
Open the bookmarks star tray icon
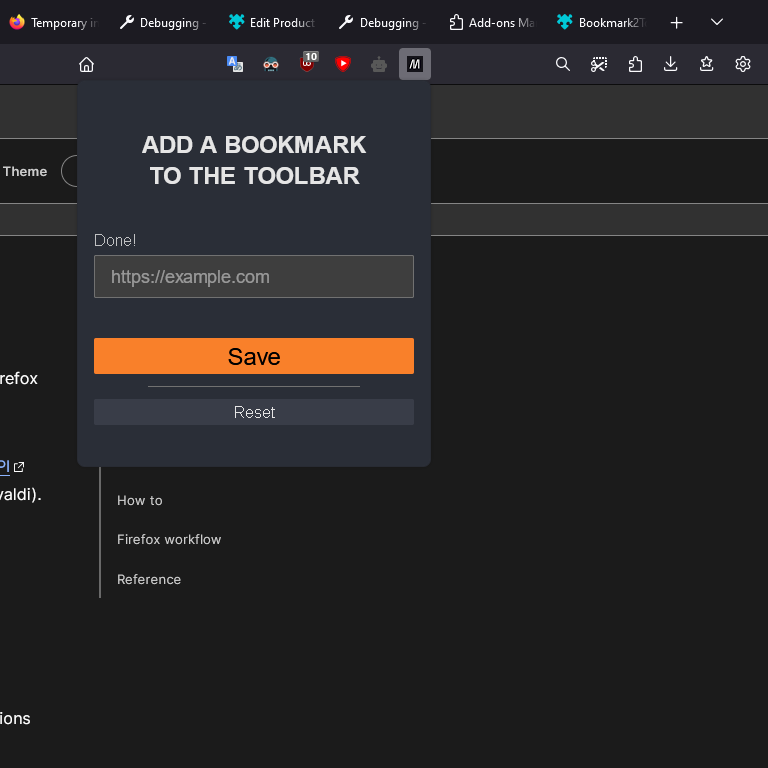706,64
